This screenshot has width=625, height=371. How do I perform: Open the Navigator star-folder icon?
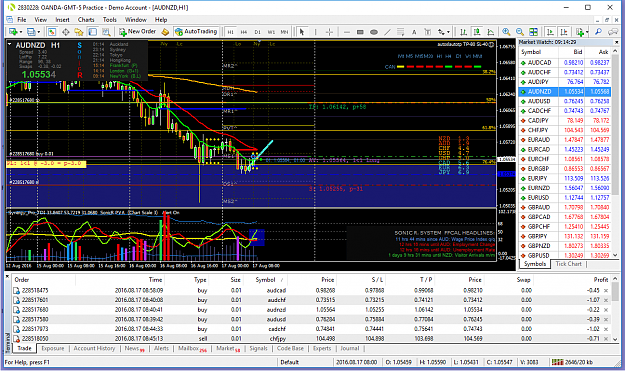[79, 32]
